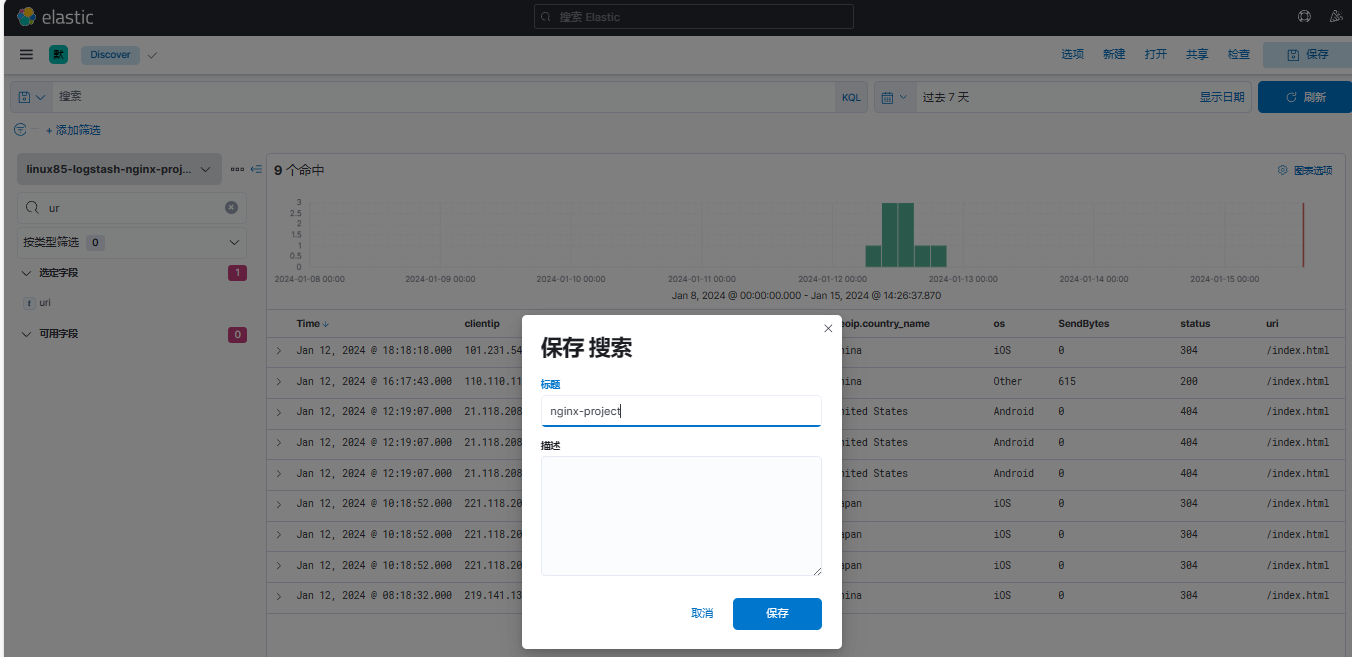Clear the field search text
The width and height of the screenshot is (1352, 657).
[231, 208]
